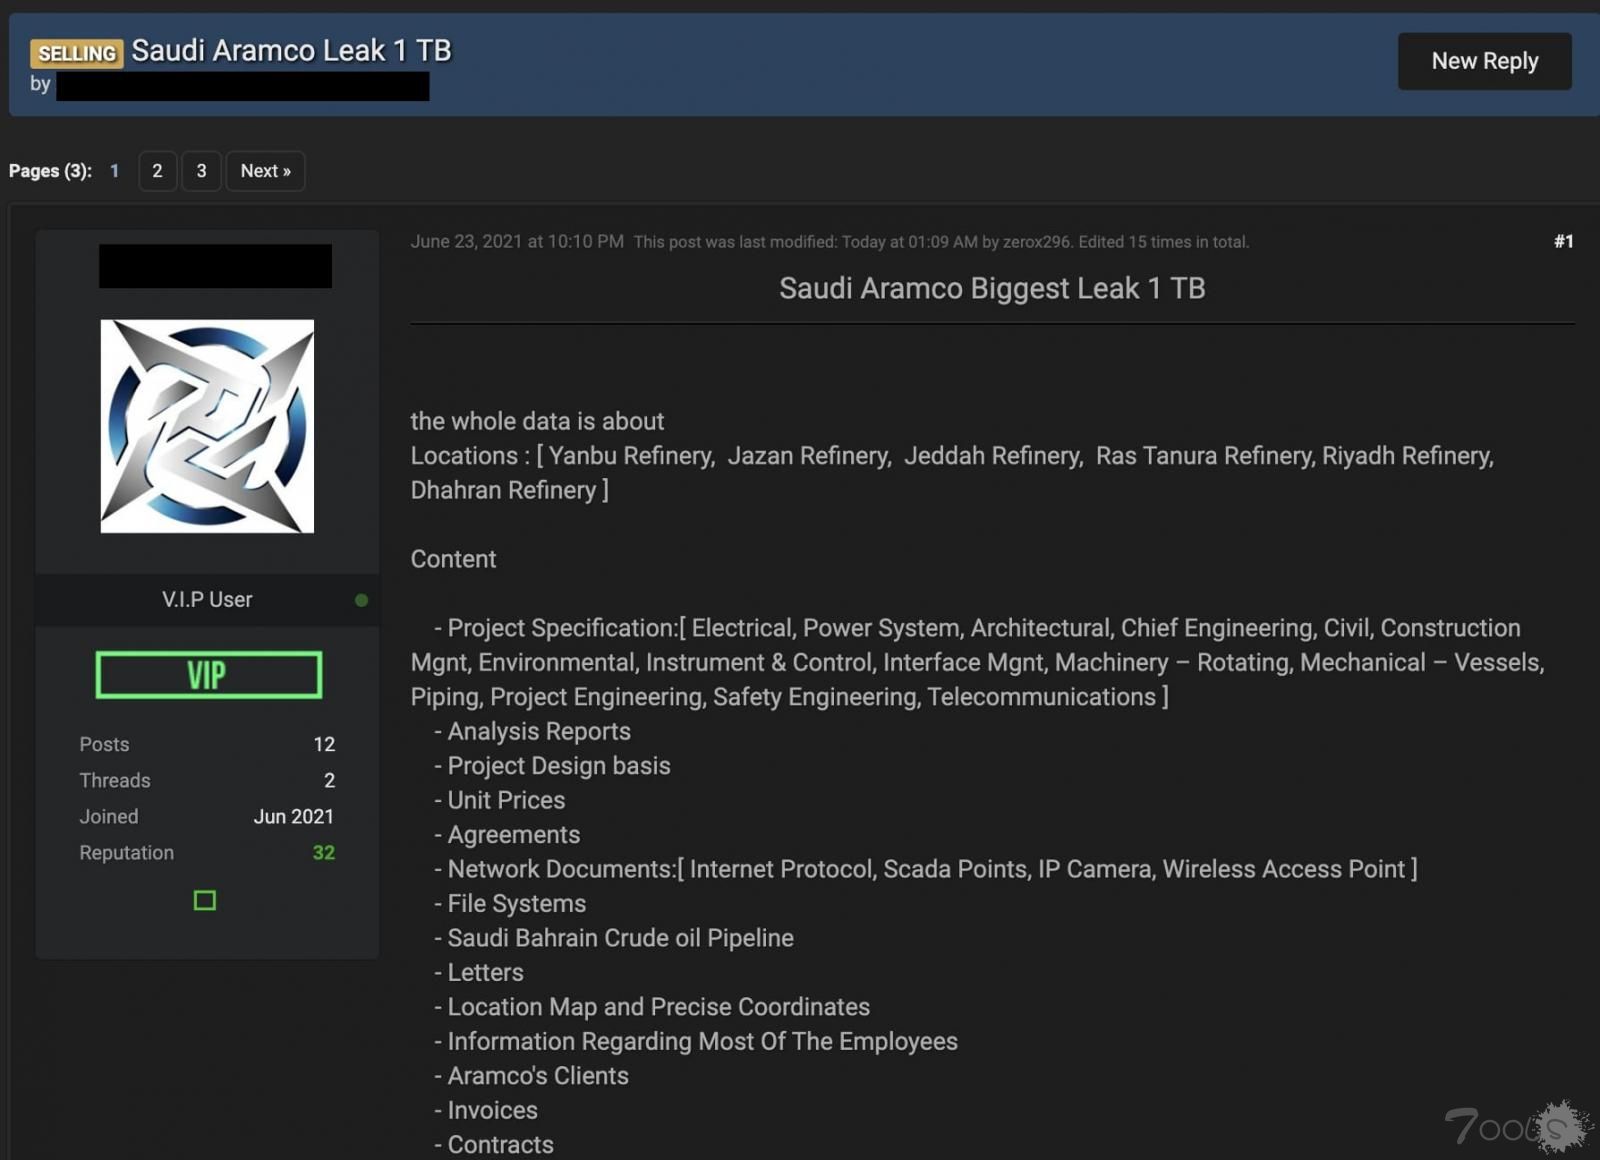This screenshot has width=1600, height=1160.
Task: Click the watermark logo in bottom corner
Action: pyautogui.click(x=1517, y=1127)
